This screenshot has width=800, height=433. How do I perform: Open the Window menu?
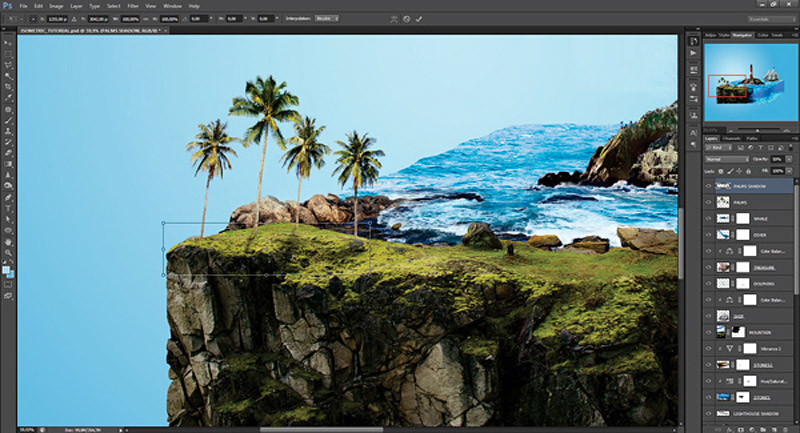coord(172,6)
